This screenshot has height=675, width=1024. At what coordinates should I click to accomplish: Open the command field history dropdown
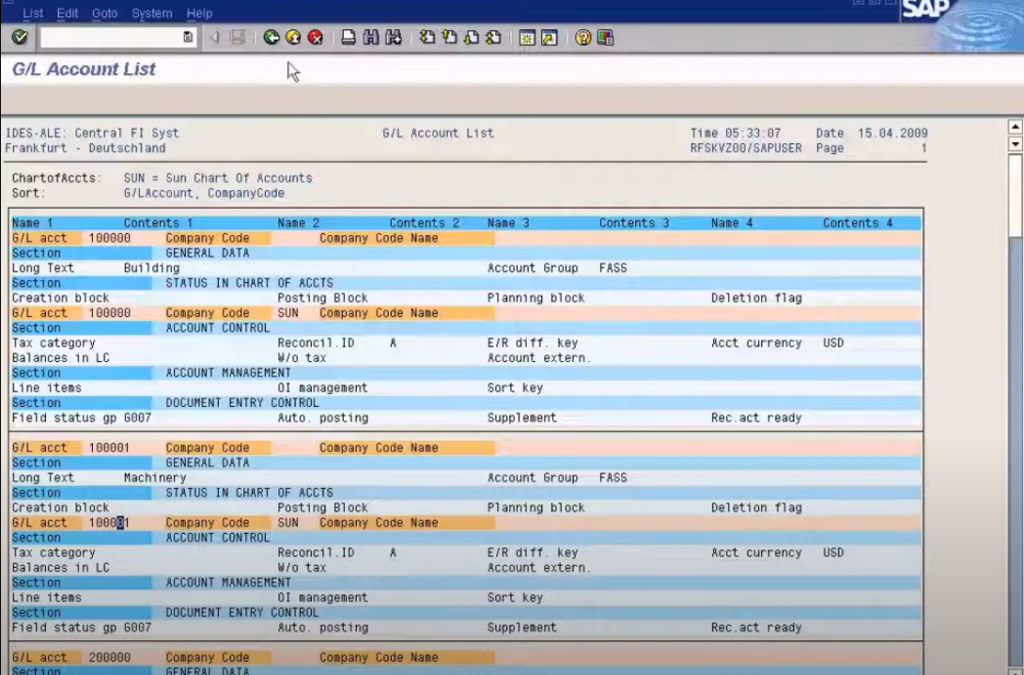[x=188, y=37]
